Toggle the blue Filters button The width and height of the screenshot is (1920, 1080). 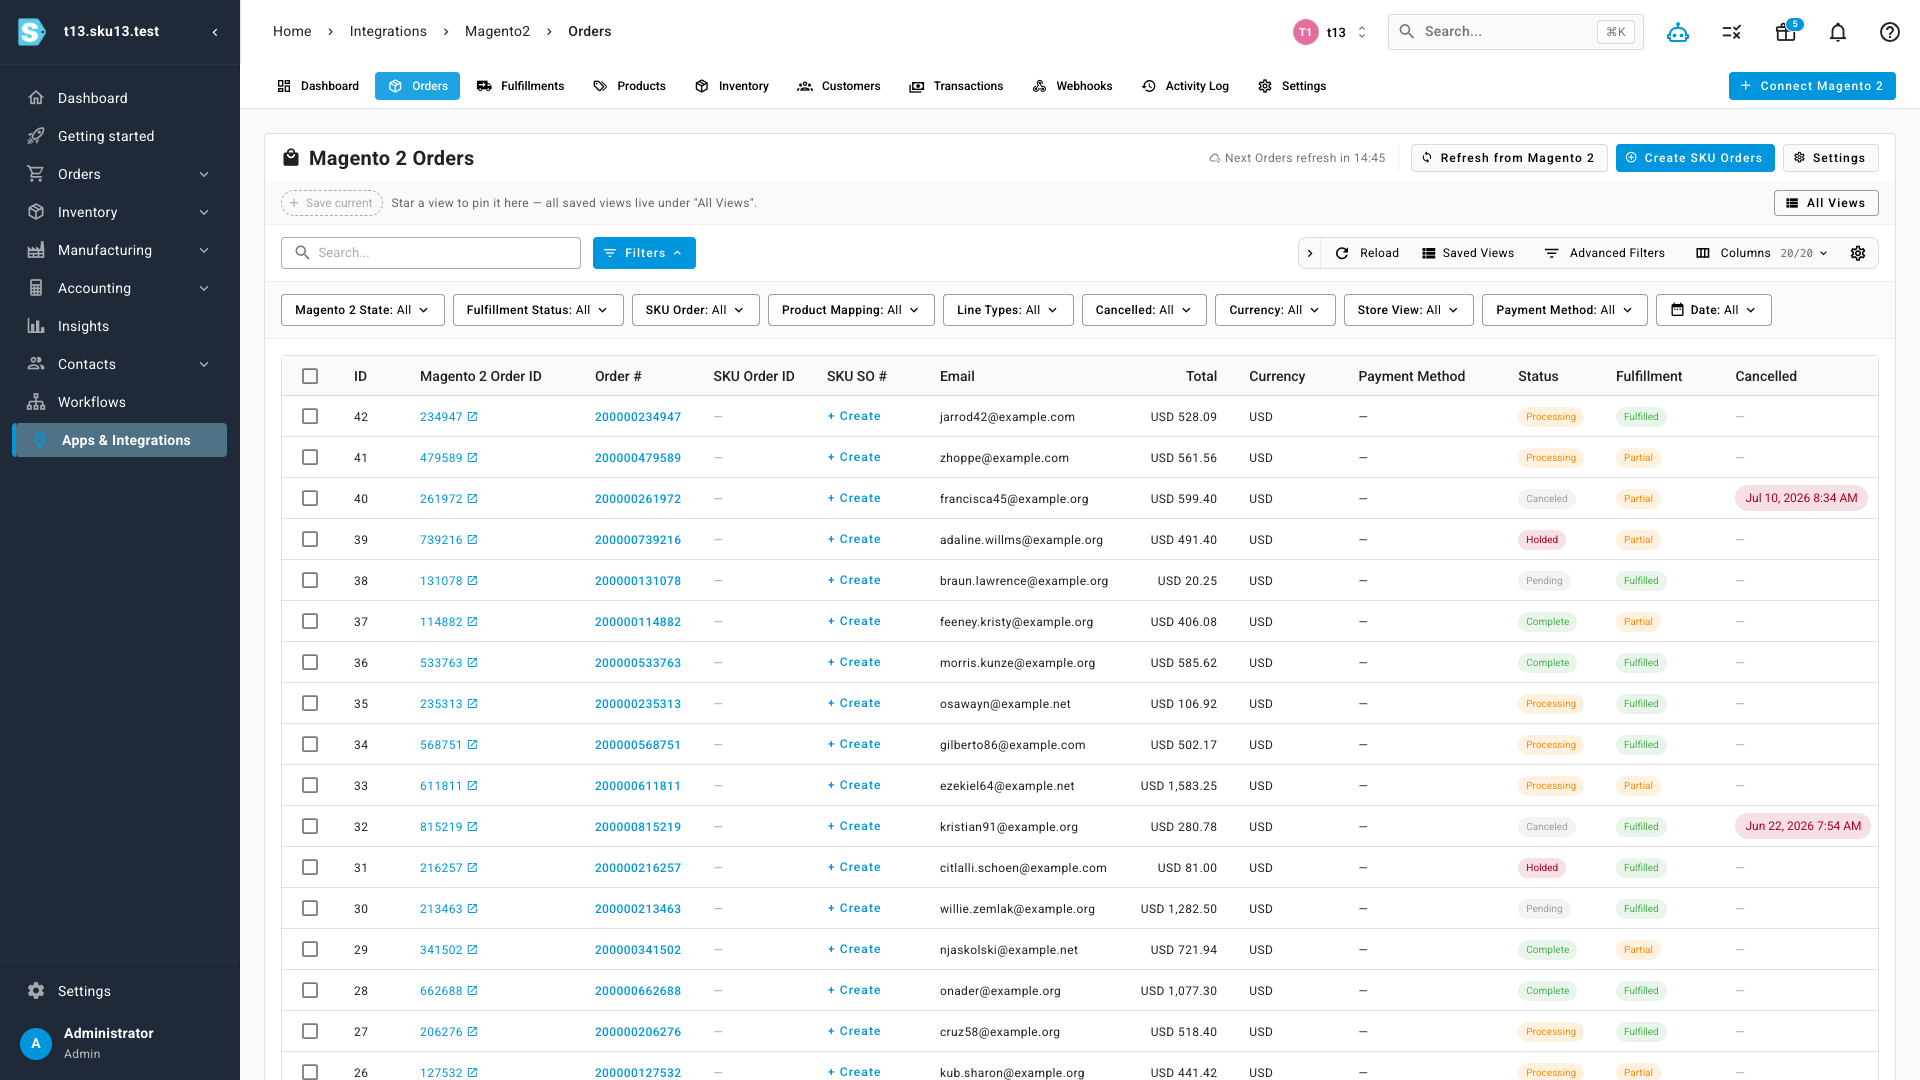click(x=644, y=253)
